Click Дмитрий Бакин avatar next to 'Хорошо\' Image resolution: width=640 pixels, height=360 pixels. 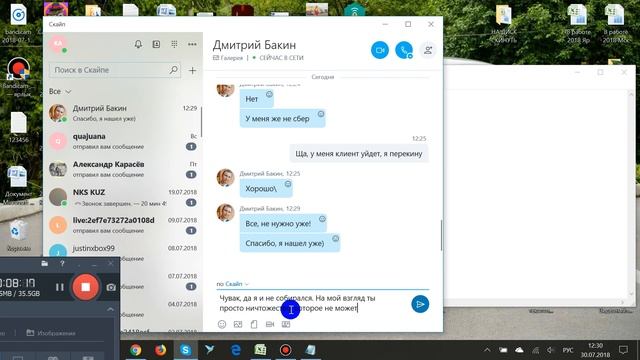point(225,178)
